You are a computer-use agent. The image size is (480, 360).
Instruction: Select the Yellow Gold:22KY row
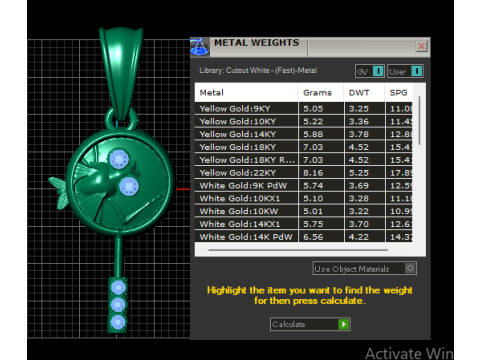point(304,173)
